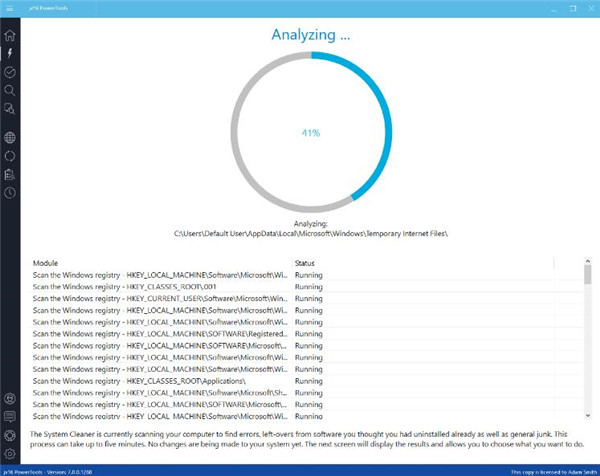Open the gear settings icon in sidebar
Image resolution: width=600 pixels, height=476 pixels.
tap(10, 453)
